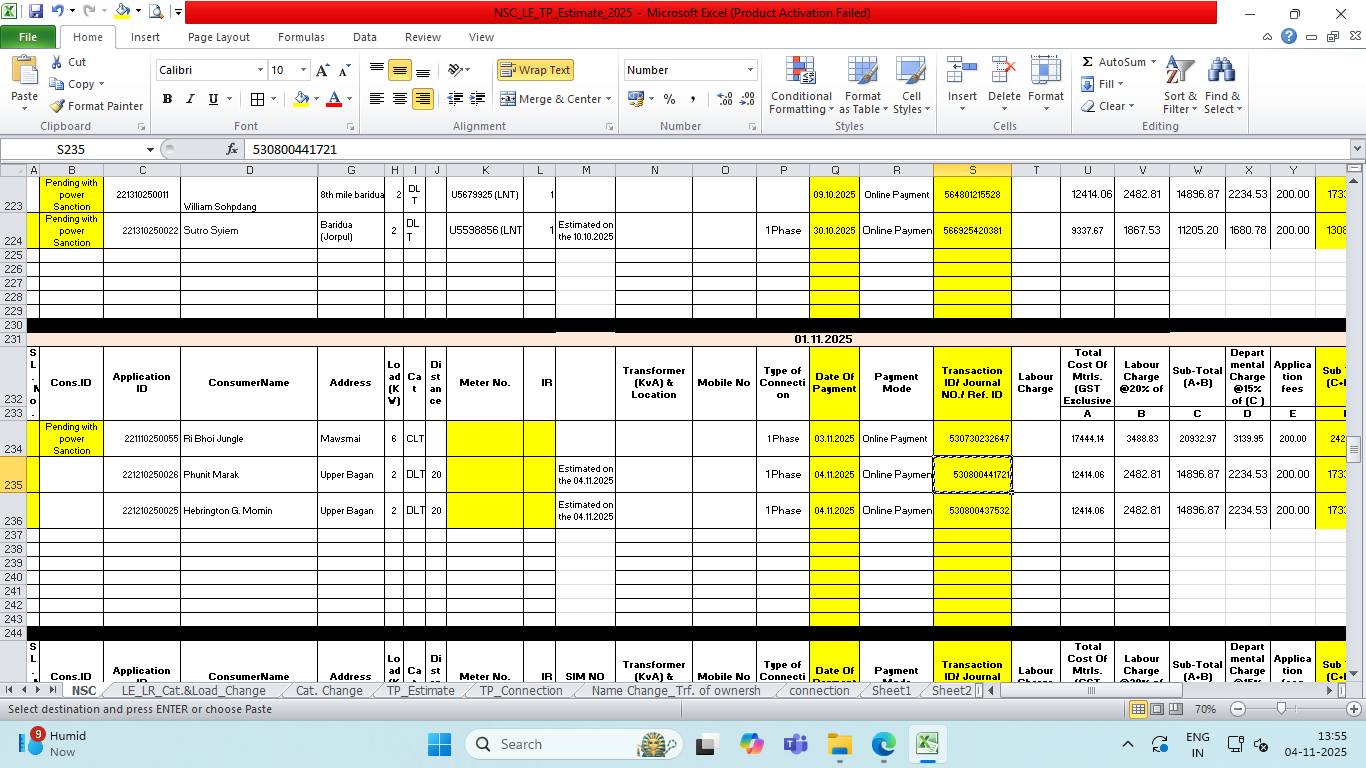Open the TP_Connection sheet tab
This screenshot has width=1366, height=768.
[520, 690]
